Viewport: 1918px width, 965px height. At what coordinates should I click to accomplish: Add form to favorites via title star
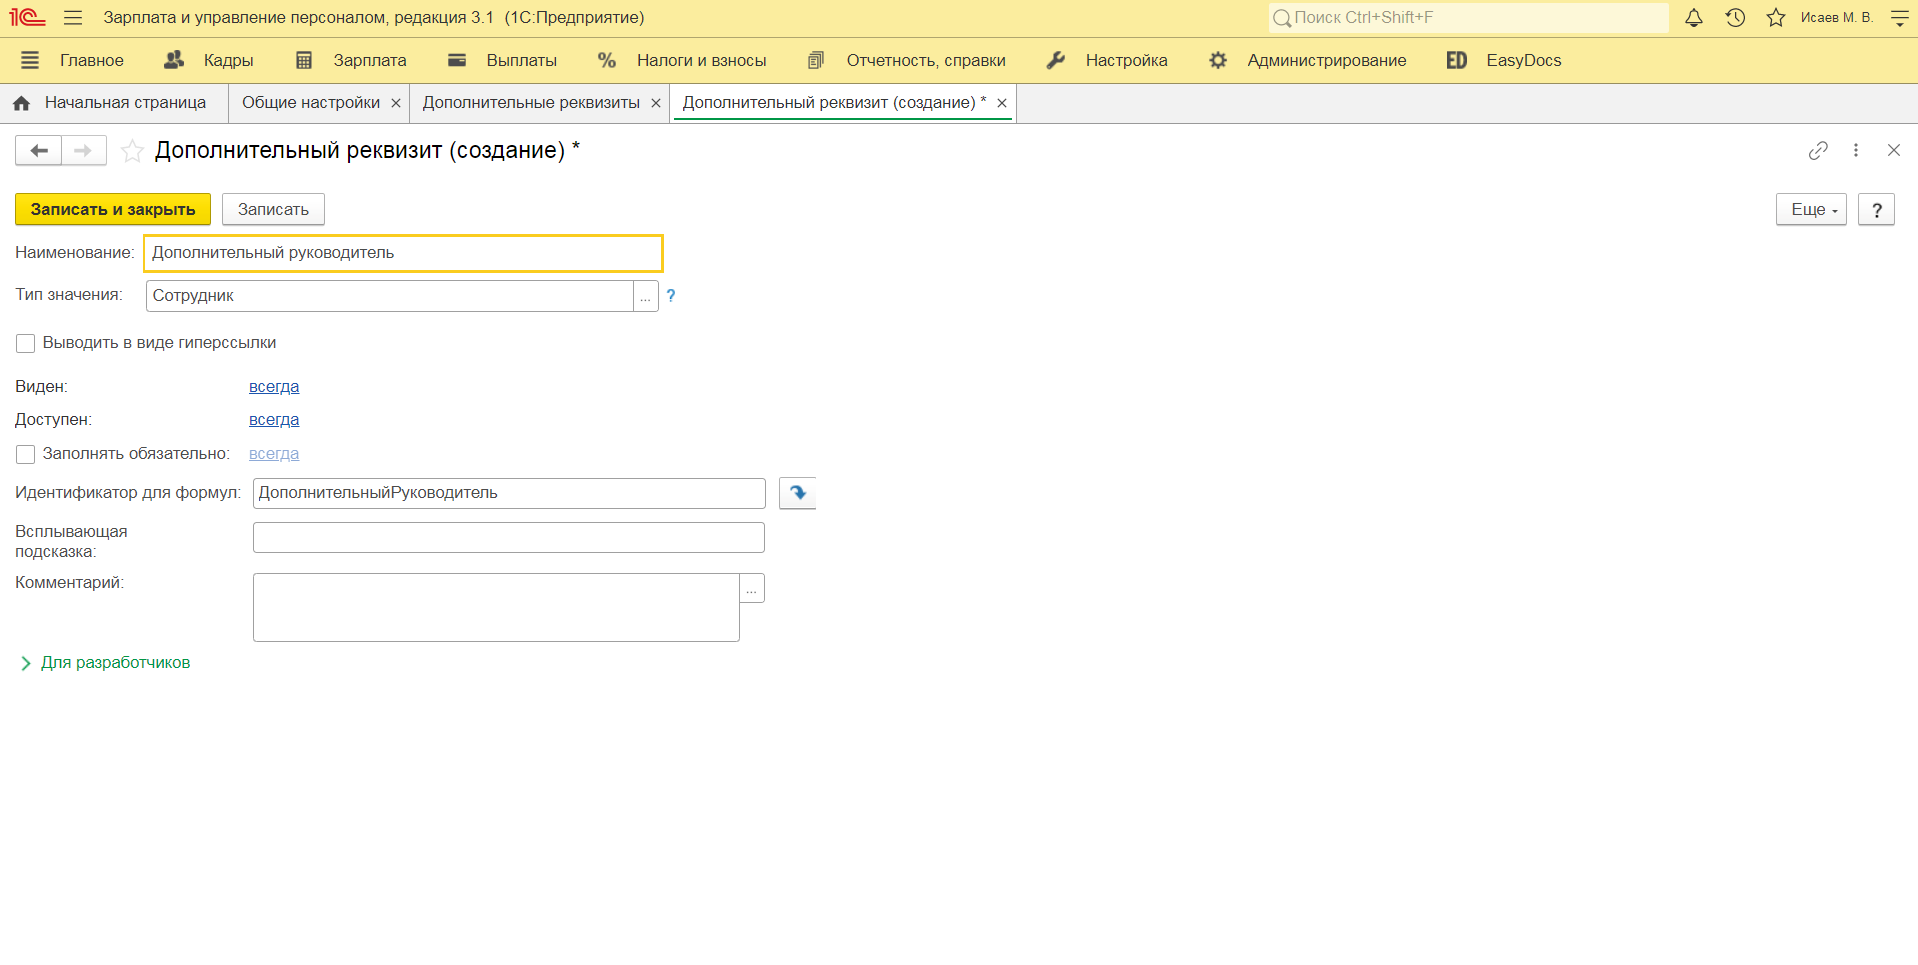pyautogui.click(x=132, y=151)
